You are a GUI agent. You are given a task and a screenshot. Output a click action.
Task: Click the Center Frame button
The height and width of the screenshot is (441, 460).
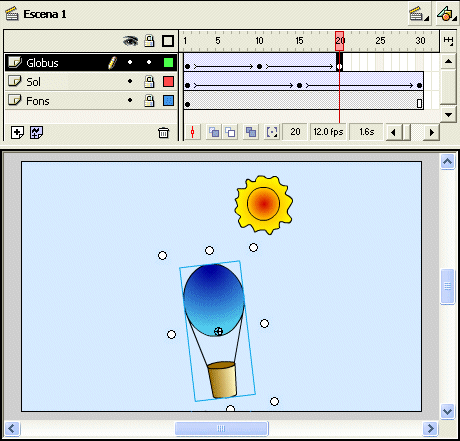tap(192, 132)
